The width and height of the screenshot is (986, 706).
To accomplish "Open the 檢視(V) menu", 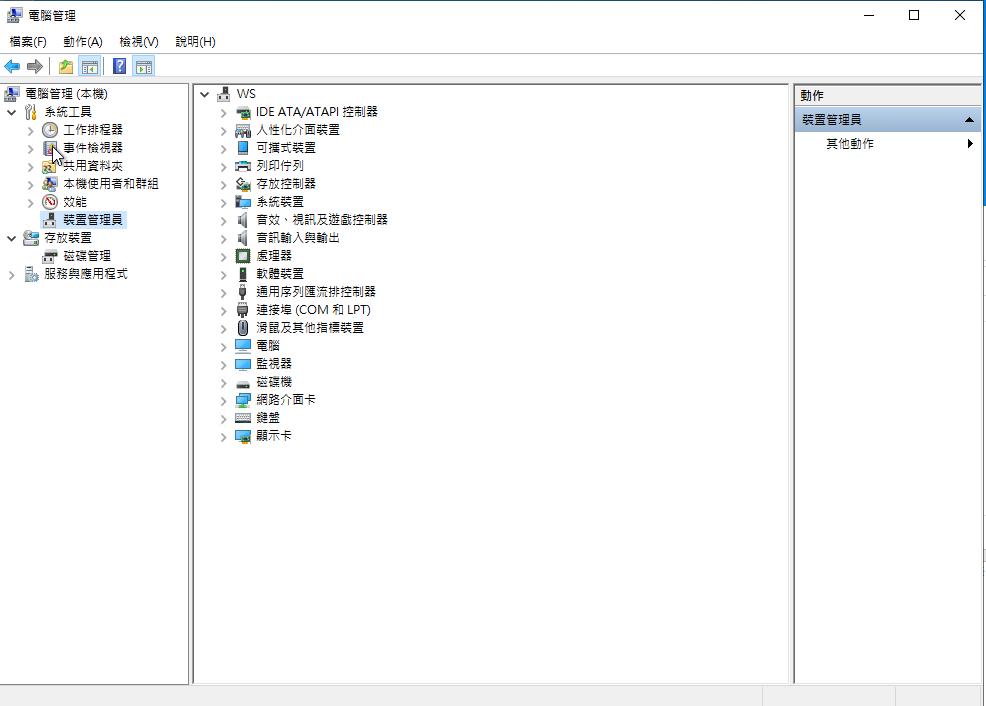I will [138, 42].
